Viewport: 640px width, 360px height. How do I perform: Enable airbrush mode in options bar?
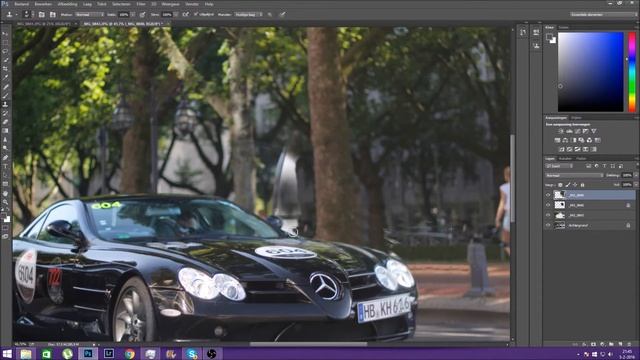(x=186, y=14)
